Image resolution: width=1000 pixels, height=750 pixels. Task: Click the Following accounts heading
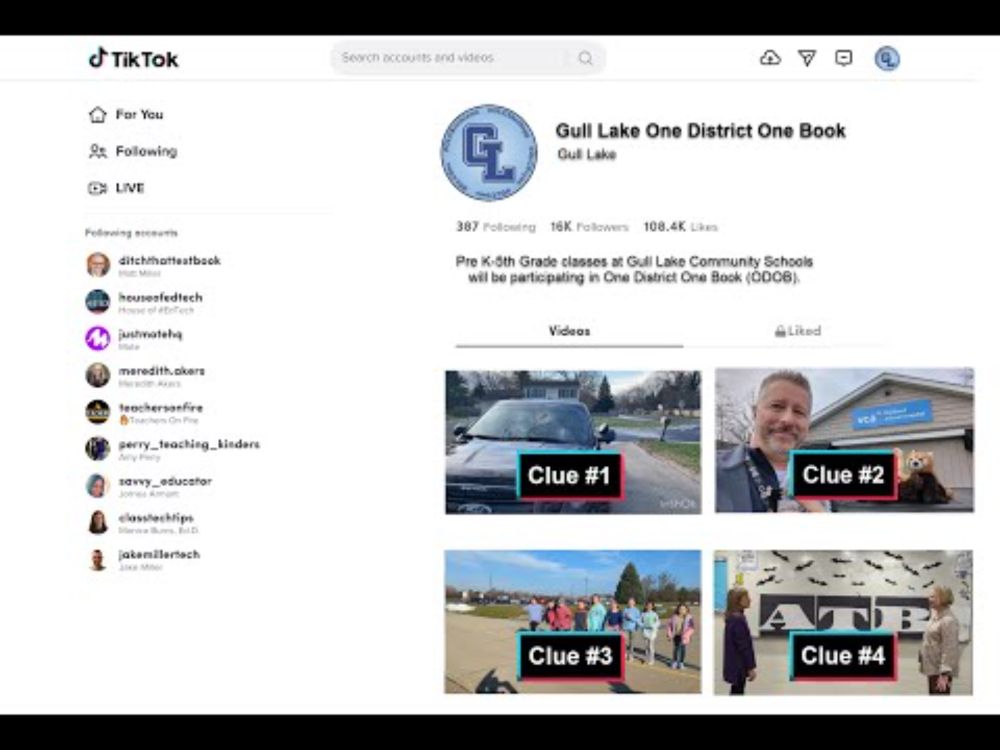(131, 233)
